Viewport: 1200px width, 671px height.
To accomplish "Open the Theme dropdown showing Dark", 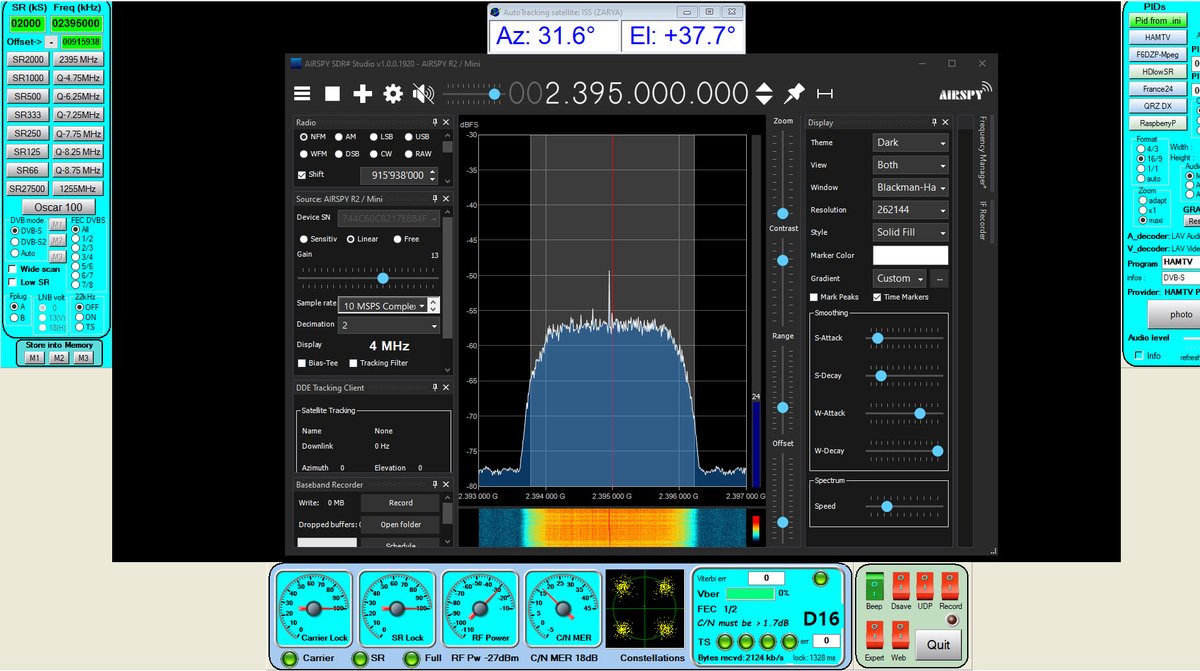I will point(910,143).
